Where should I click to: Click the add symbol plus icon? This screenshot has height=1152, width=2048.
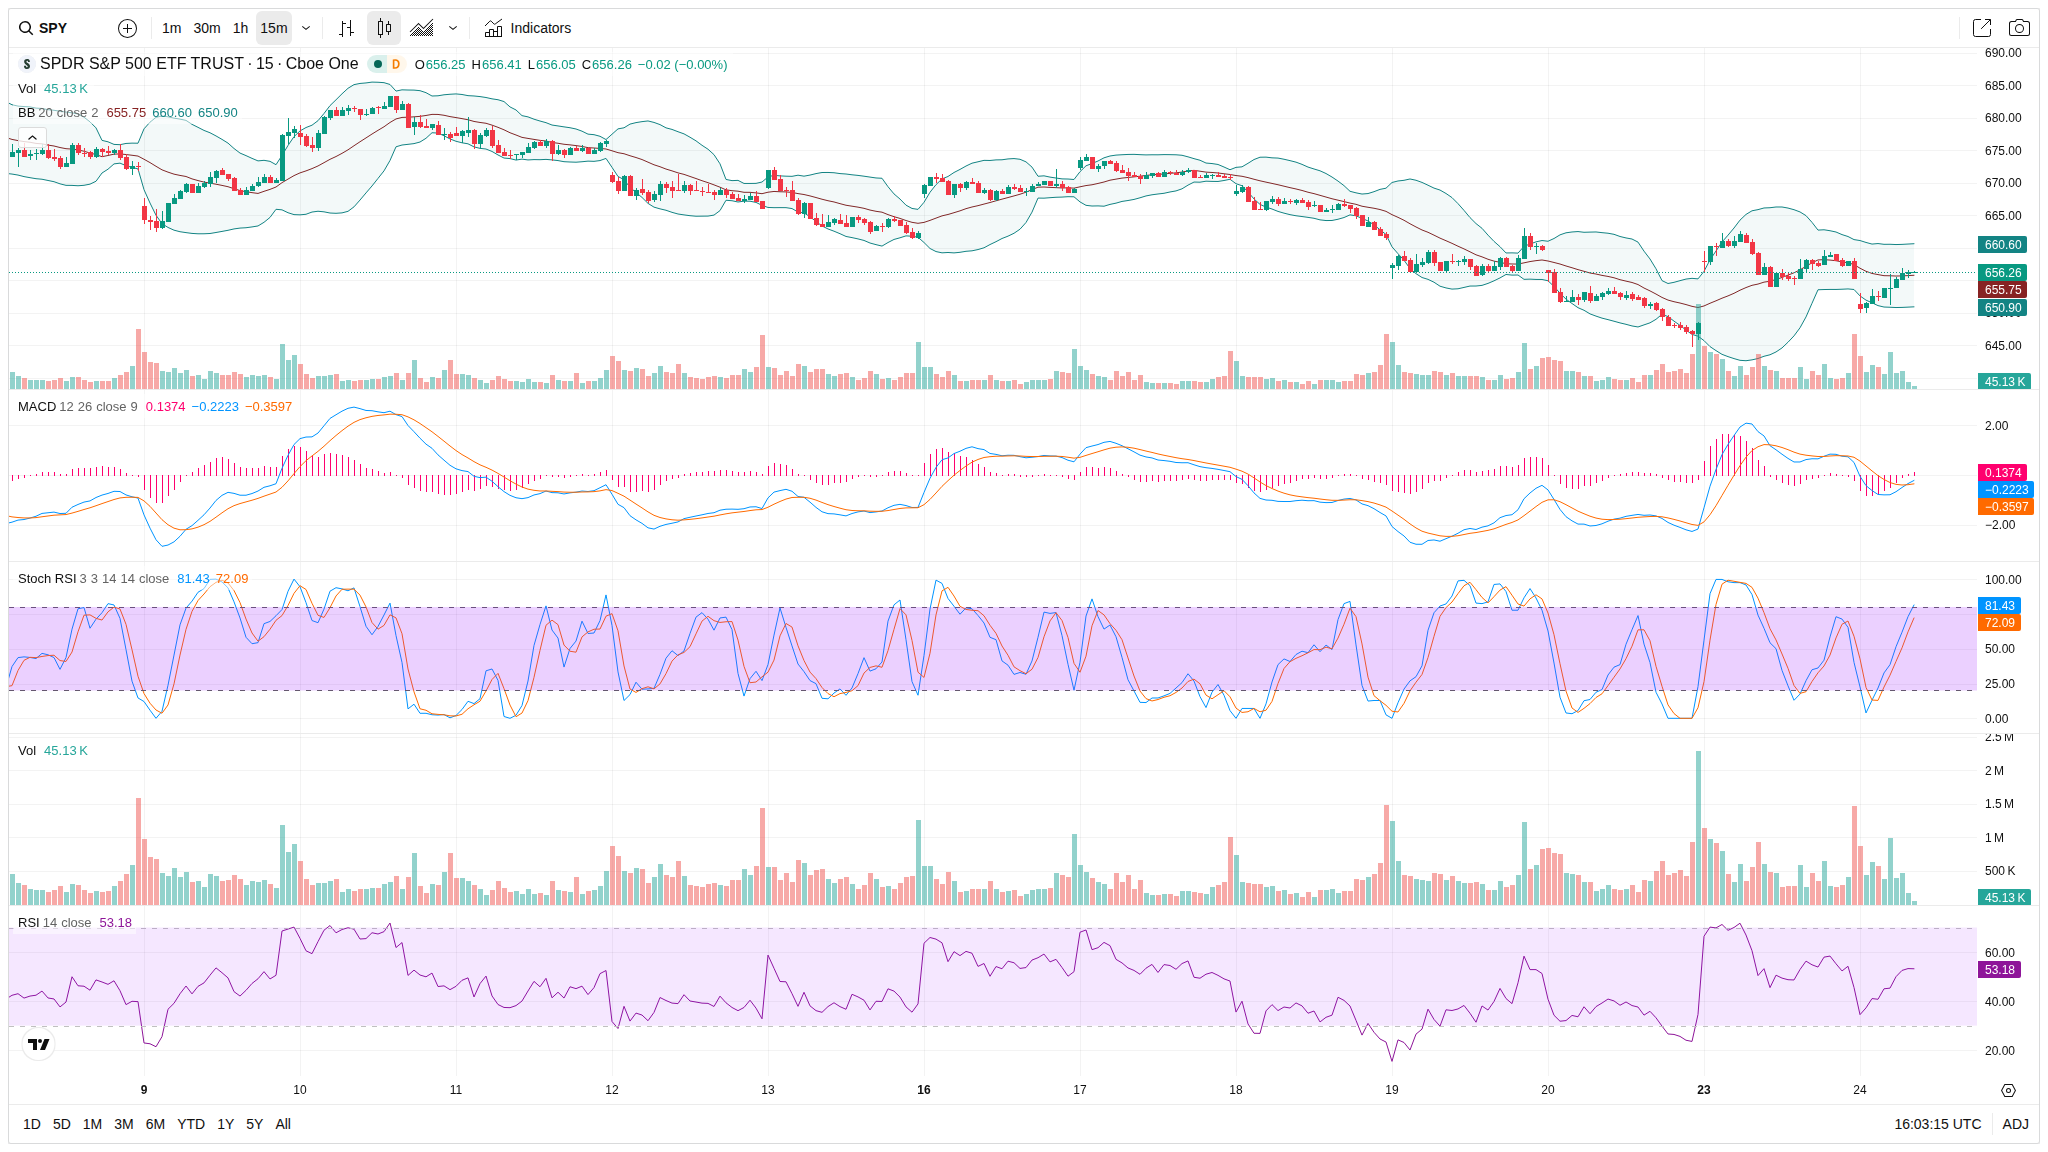click(x=127, y=28)
